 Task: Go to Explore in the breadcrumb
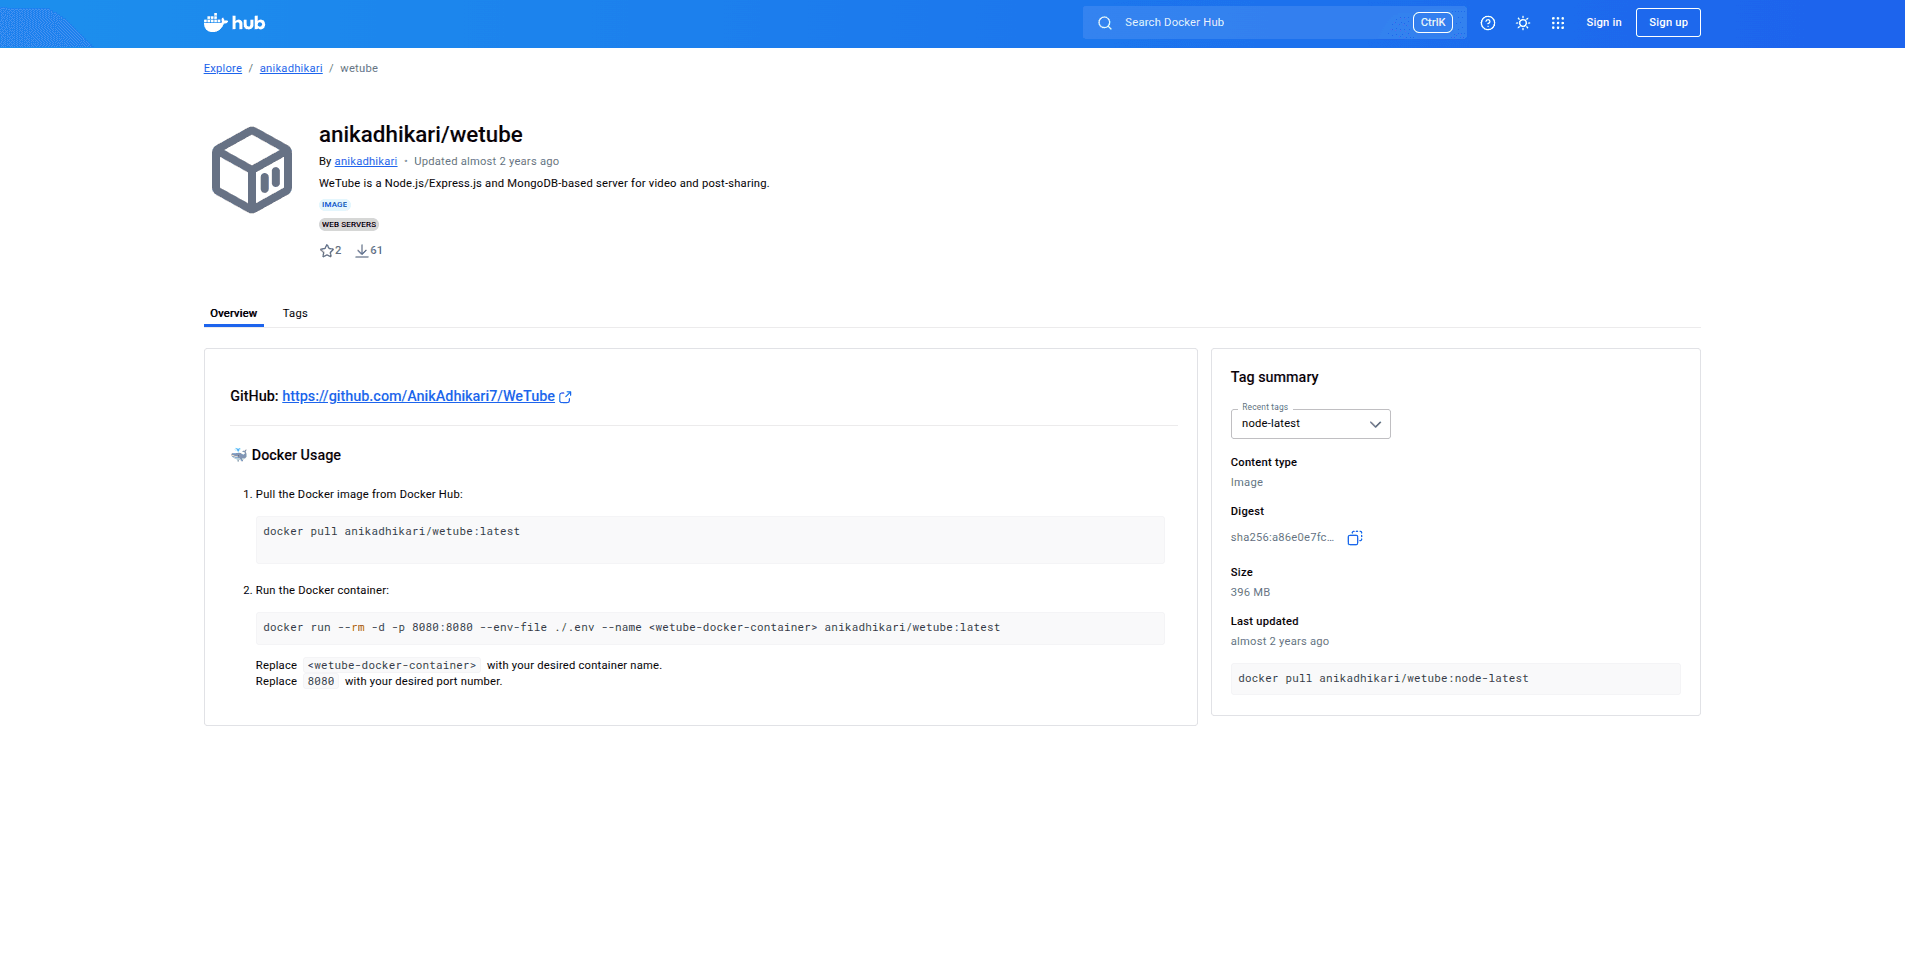coord(223,69)
